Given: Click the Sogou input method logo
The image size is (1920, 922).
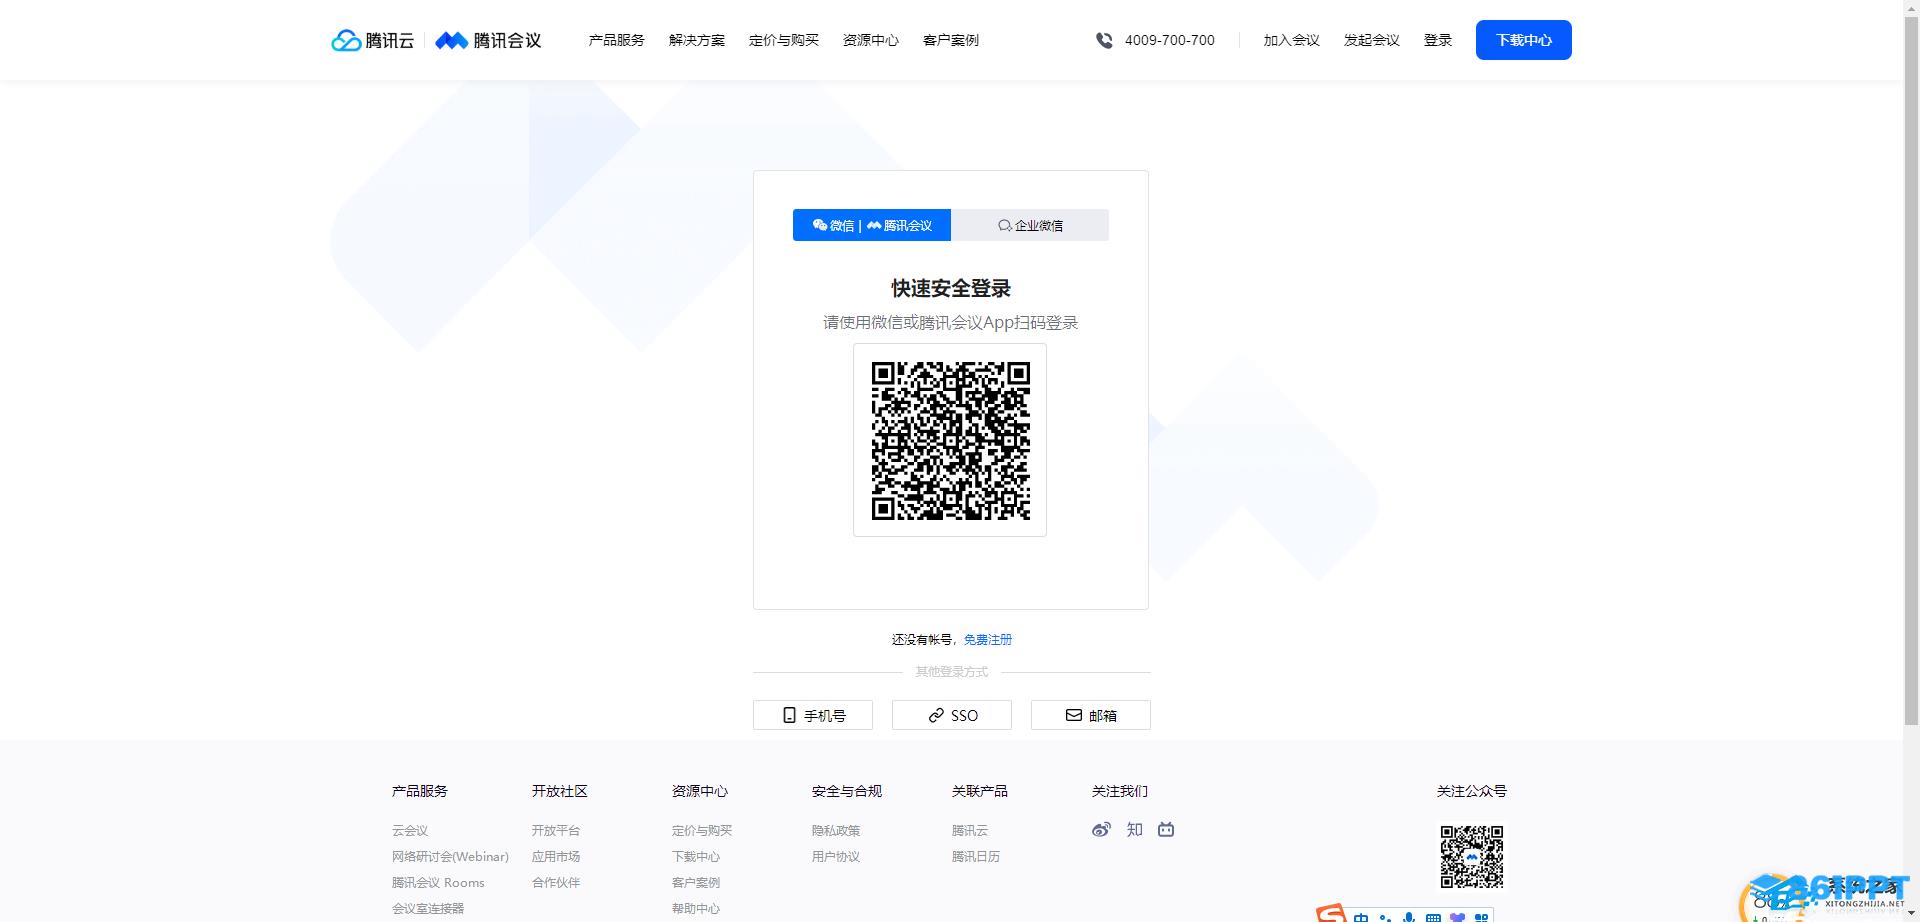Looking at the screenshot, I should pos(1330,914).
